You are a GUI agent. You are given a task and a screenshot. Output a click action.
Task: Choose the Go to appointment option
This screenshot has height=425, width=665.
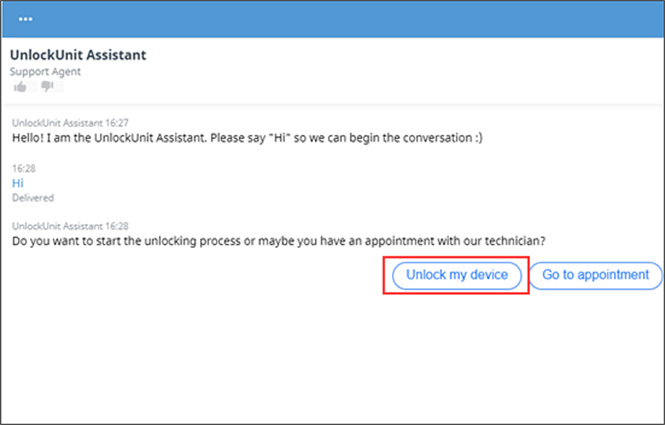pyautogui.click(x=595, y=274)
